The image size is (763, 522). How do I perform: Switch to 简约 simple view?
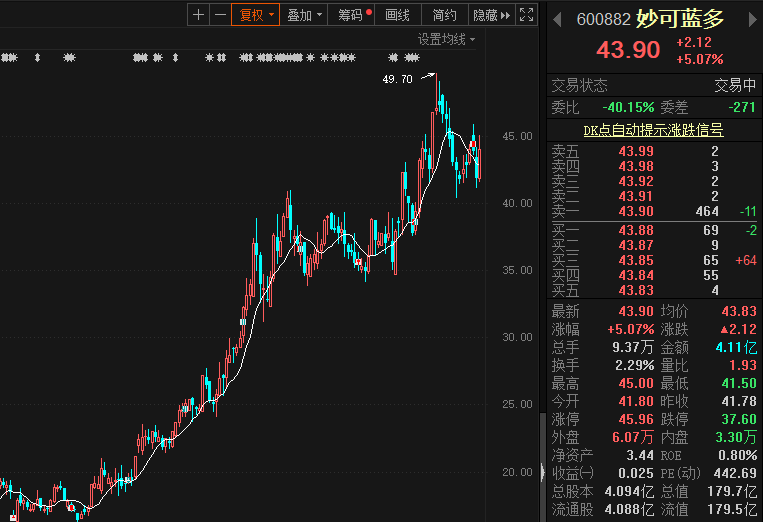point(444,15)
